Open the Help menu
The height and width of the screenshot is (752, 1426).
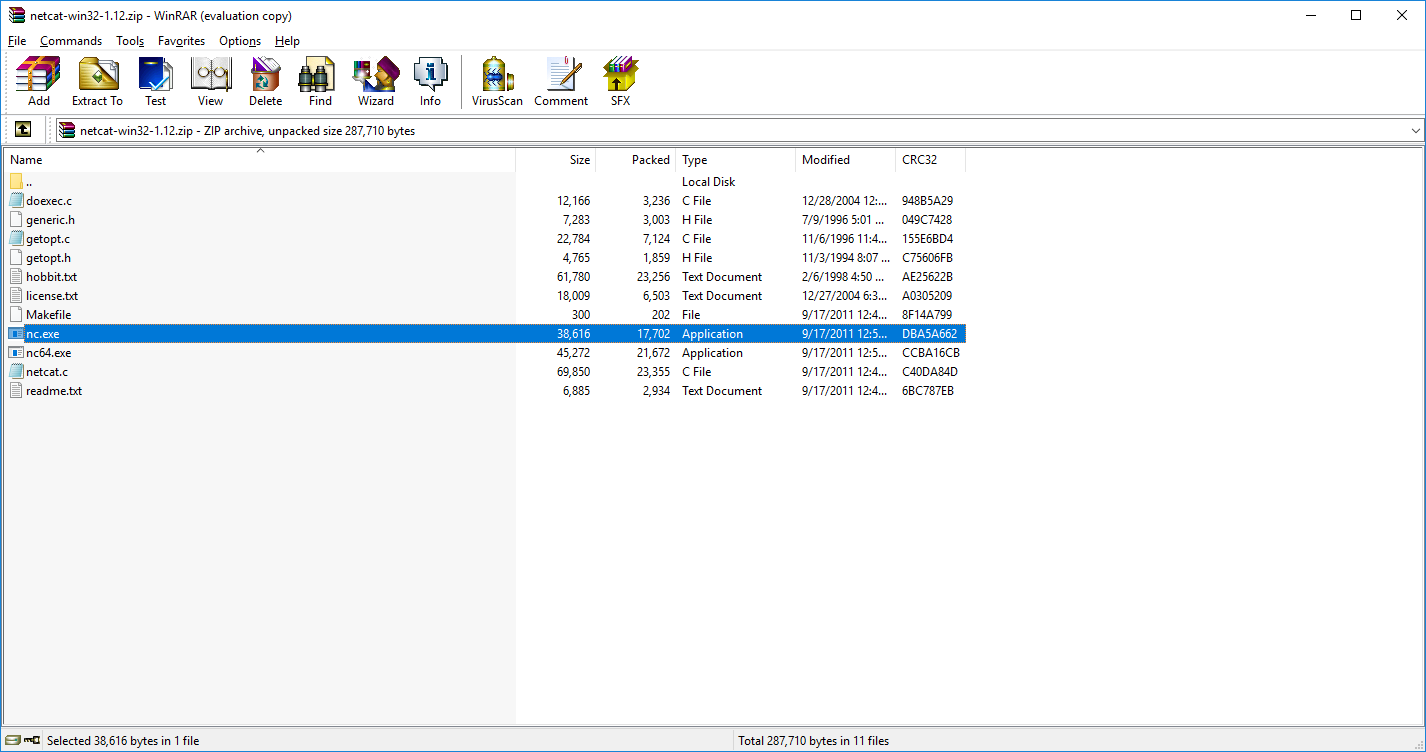click(x=287, y=41)
